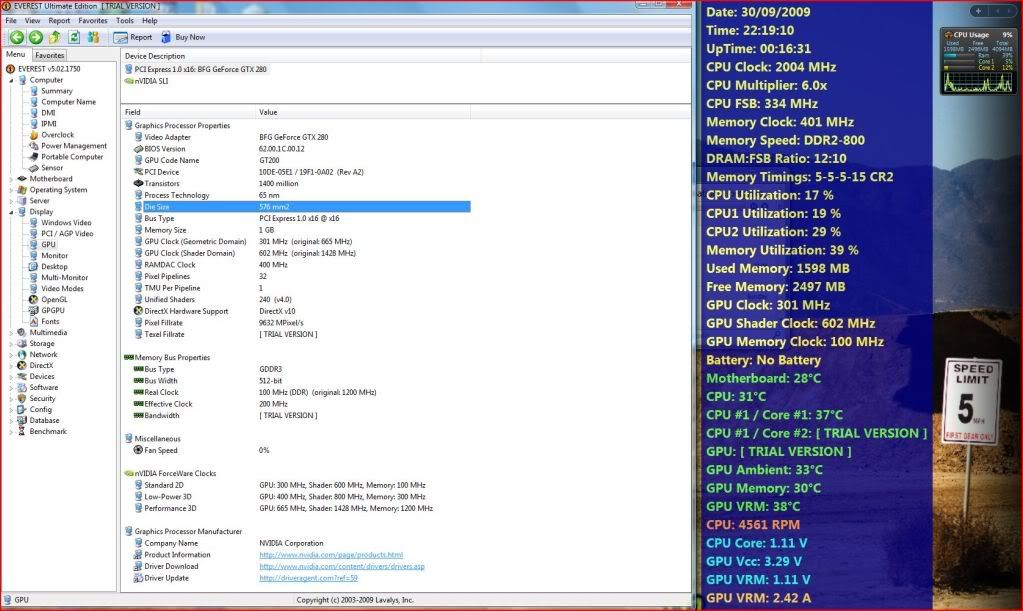Open the NVIDIA driver download link
1023x611 pixels.
(x=342, y=567)
